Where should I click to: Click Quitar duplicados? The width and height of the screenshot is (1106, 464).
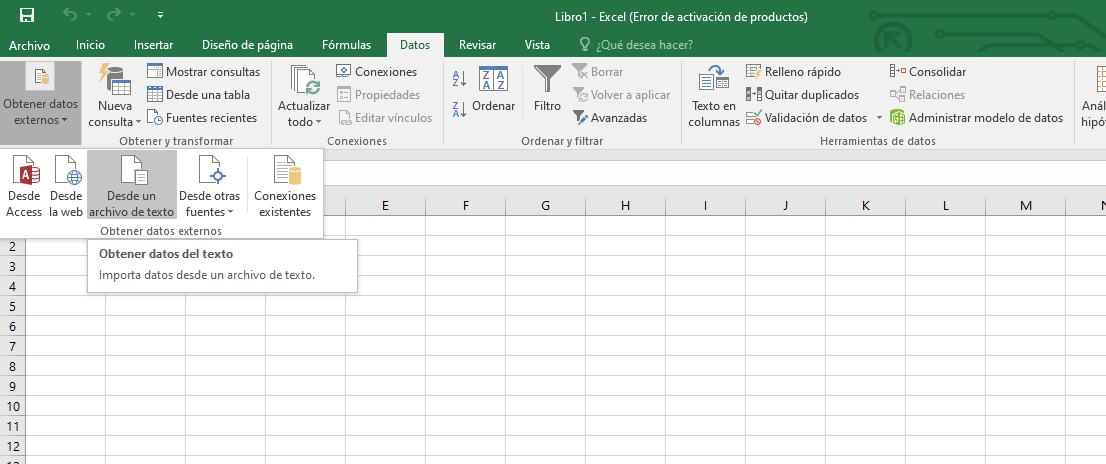click(803, 94)
